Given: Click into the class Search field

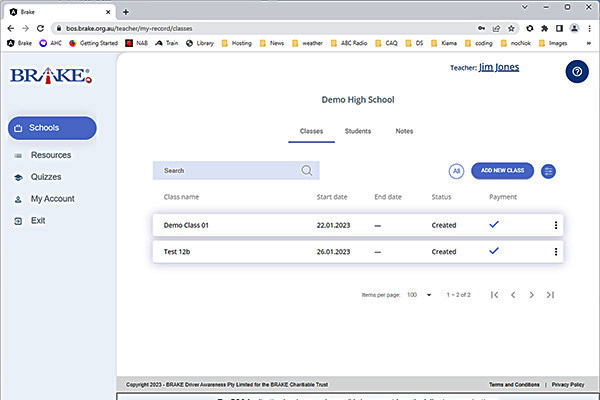Looking at the screenshot, I should [x=228, y=171].
